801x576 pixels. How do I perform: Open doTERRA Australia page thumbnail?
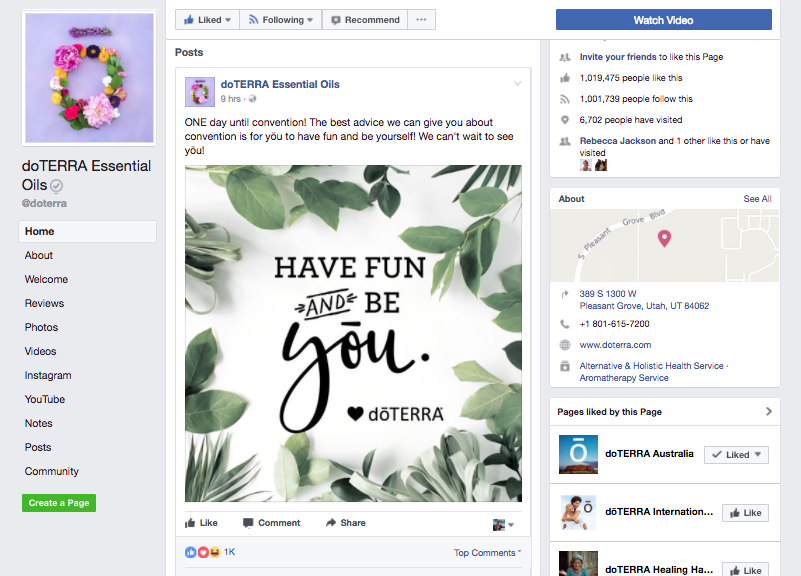point(578,454)
